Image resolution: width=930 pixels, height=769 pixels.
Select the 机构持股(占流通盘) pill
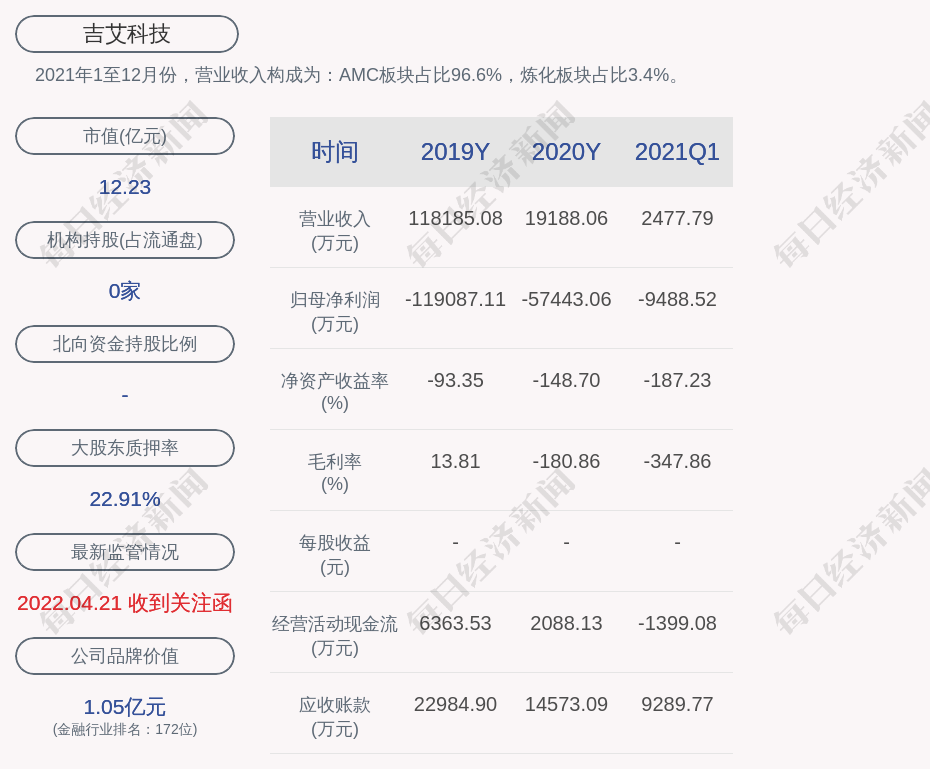pyautogui.click(x=125, y=240)
